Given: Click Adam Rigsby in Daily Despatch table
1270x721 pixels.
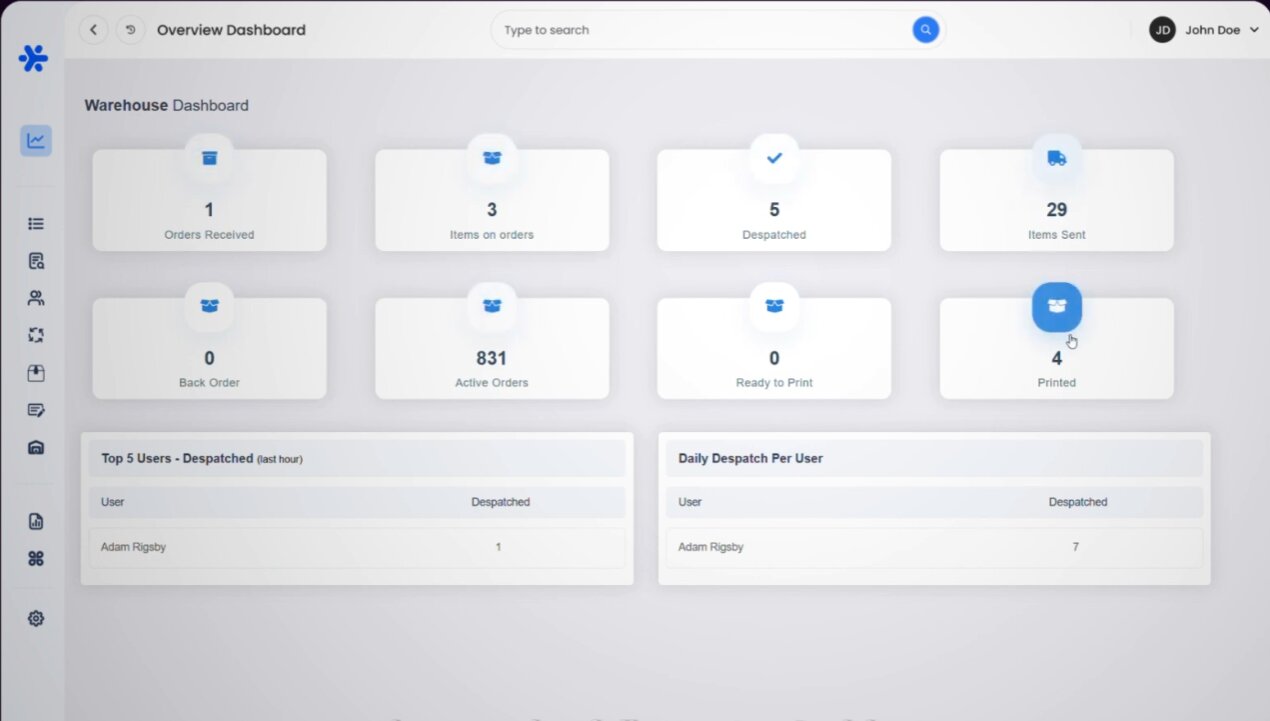Looking at the screenshot, I should [x=711, y=547].
